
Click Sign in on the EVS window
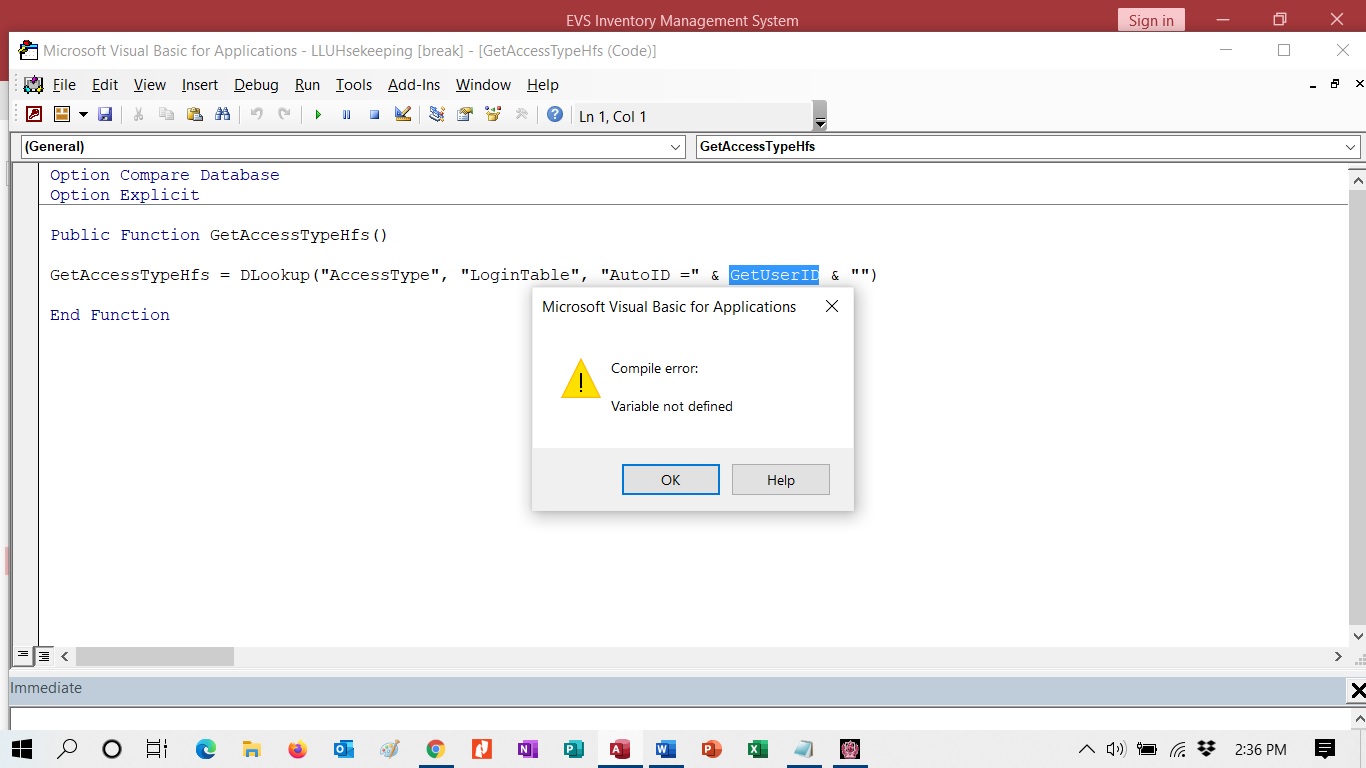point(1151,20)
